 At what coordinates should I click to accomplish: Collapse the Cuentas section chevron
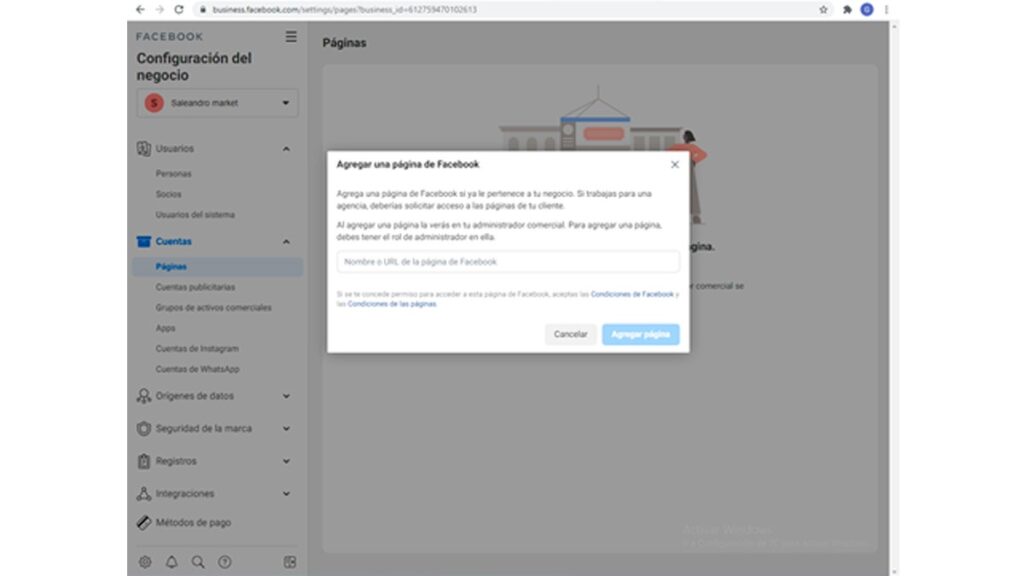(286, 242)
